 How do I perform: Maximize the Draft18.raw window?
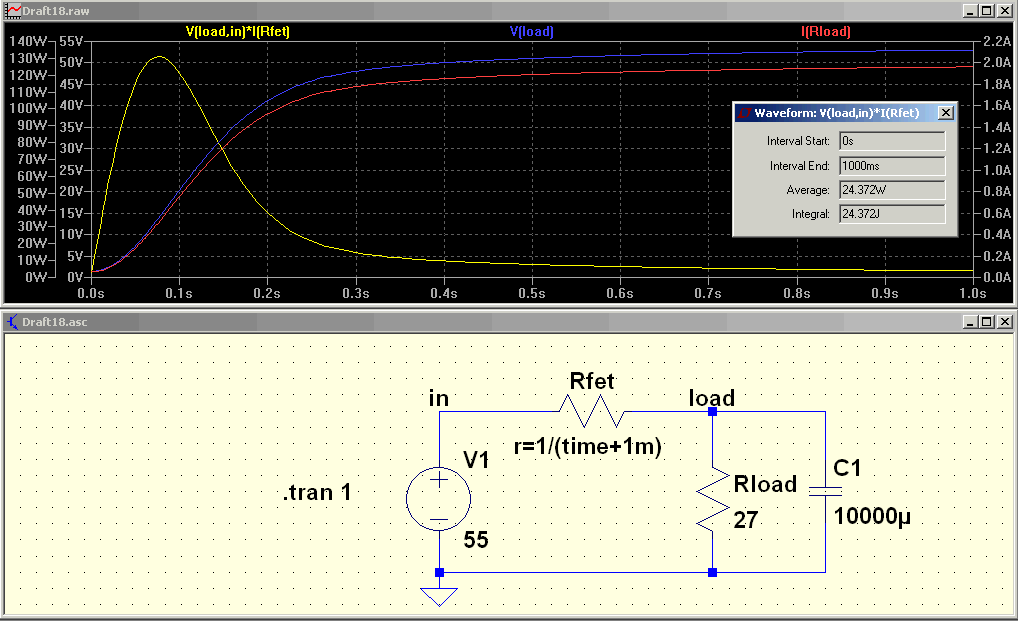pos(987,11)
